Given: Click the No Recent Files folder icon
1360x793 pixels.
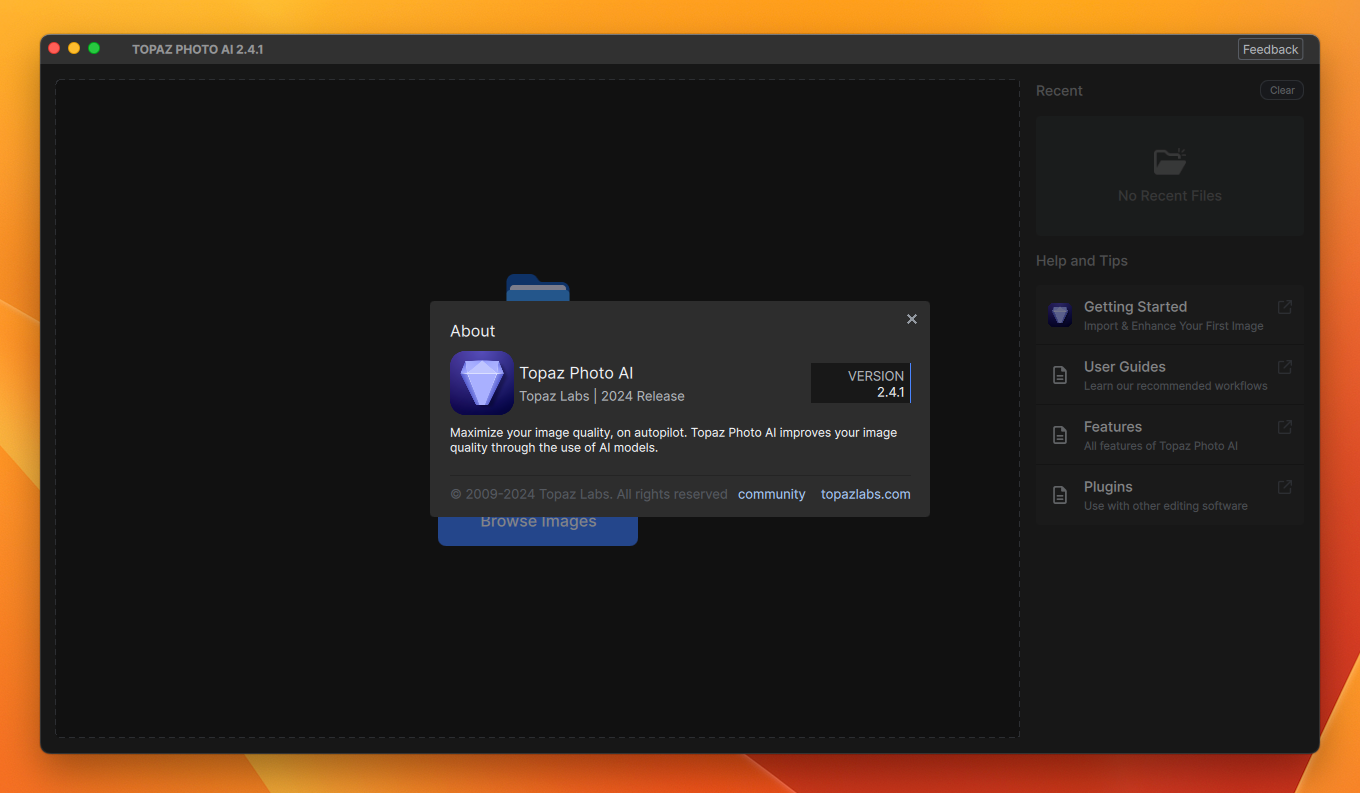Looking at the screenshot, I should tap(1170, 161).
